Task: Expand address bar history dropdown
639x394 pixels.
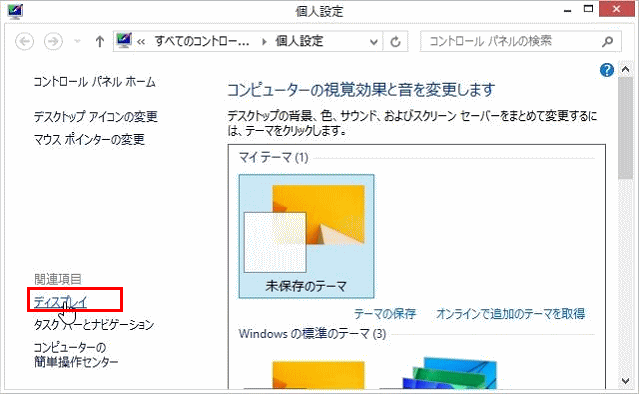Action: (373, 42)
